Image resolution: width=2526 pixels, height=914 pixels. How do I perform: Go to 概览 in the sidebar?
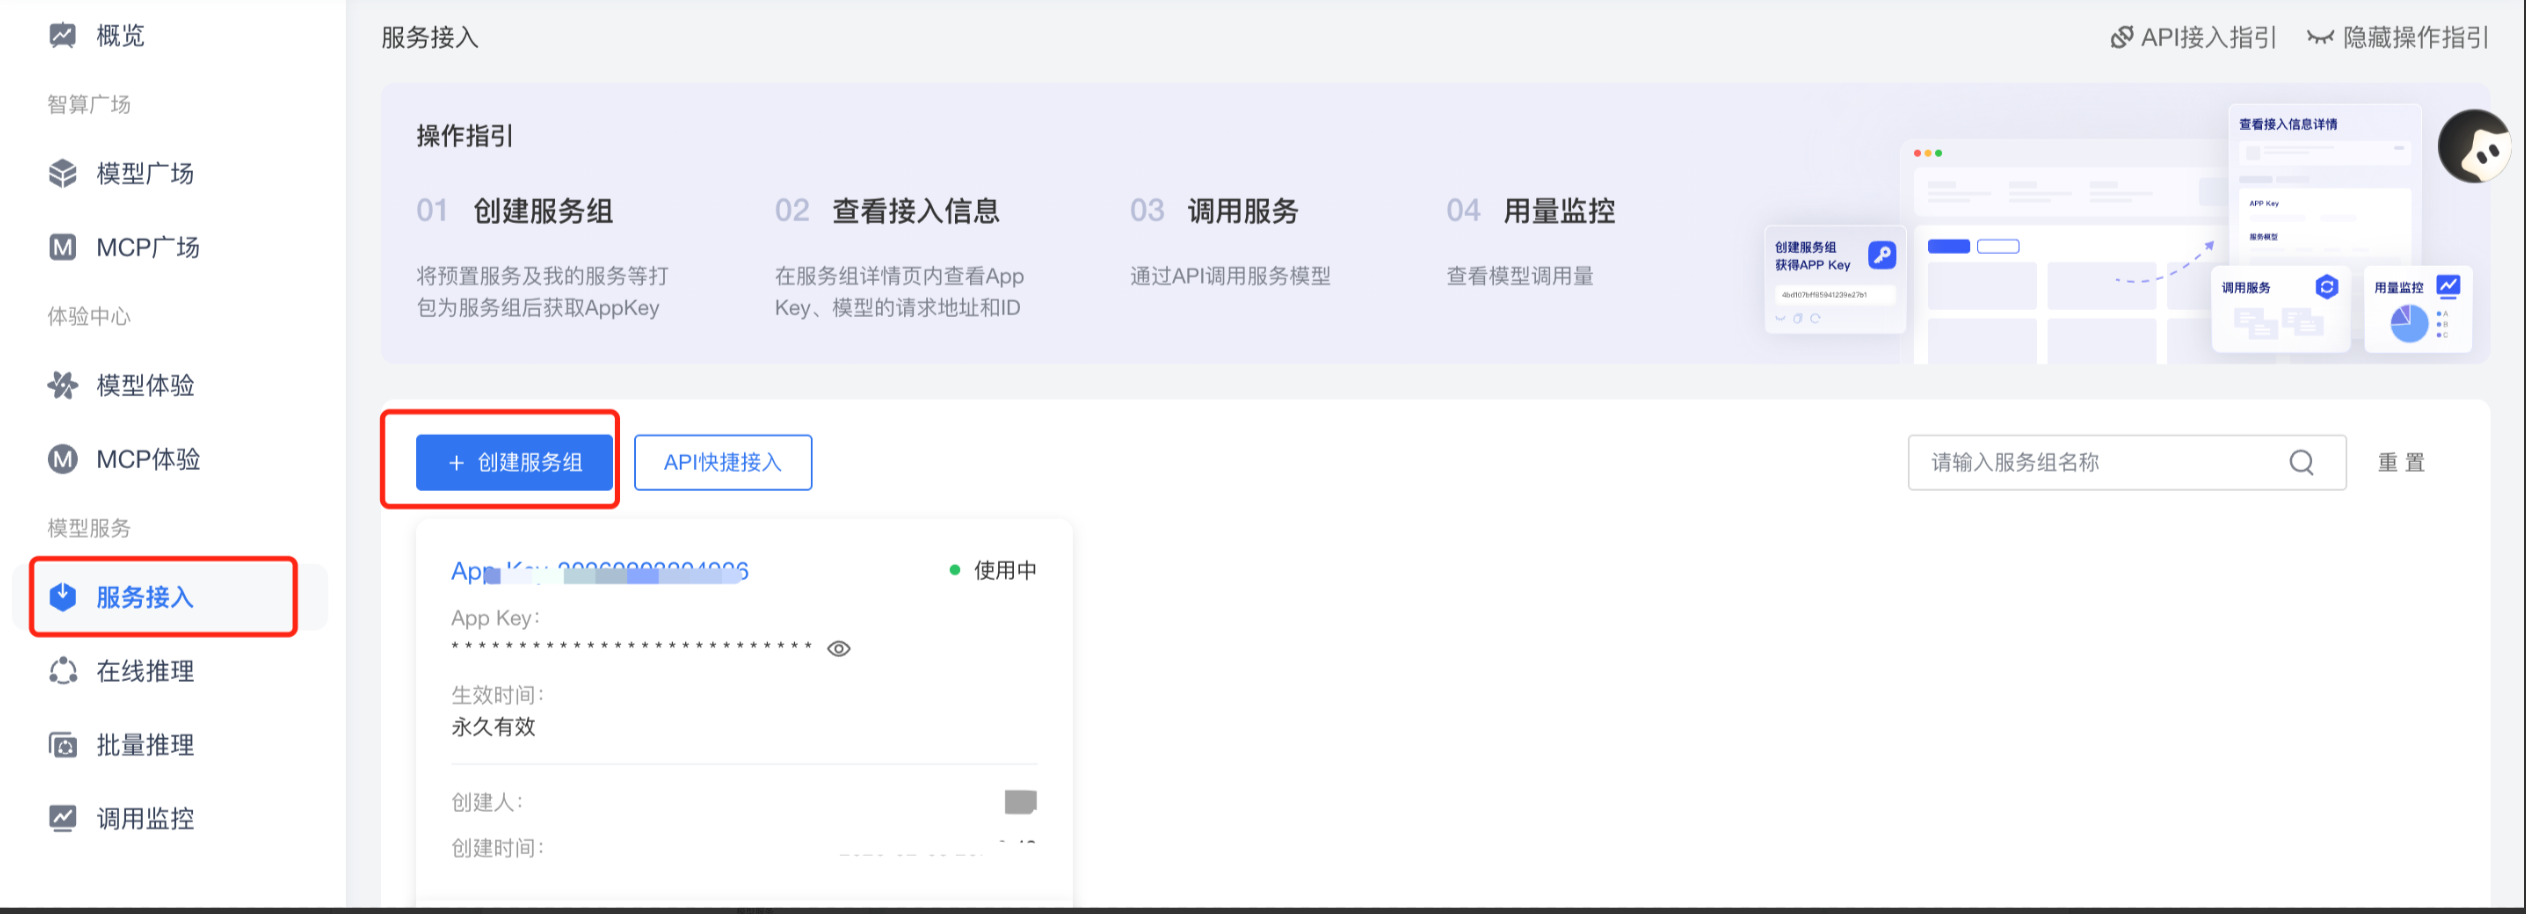120,36
